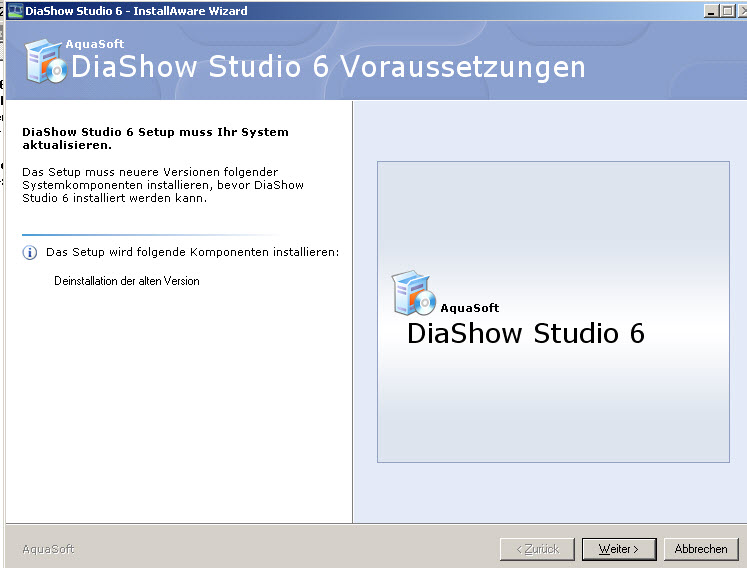The image size is (747, 568).
Task: Click the blue info icon beside component notice
Action: (x=30, y=253)
